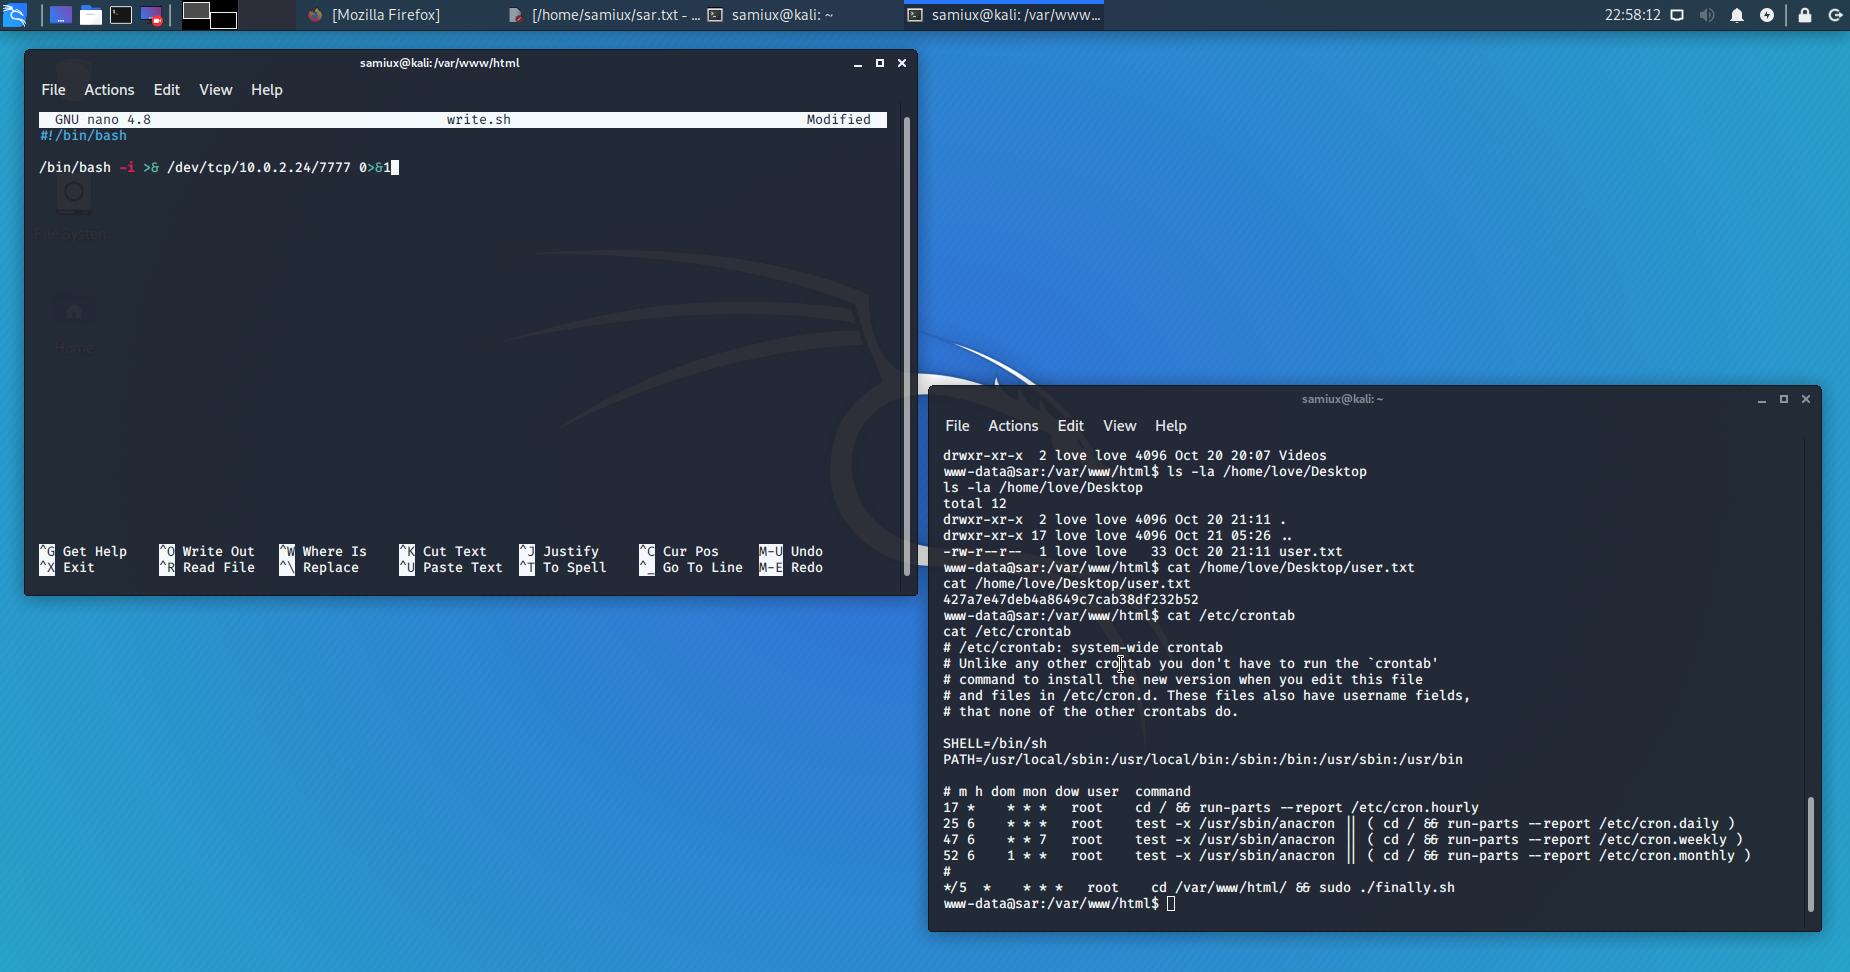Image resolution: width=1850 pixels, height=972 pixels.
Task: Open Edit menu in nano terminal window
Action: [167, 90]
